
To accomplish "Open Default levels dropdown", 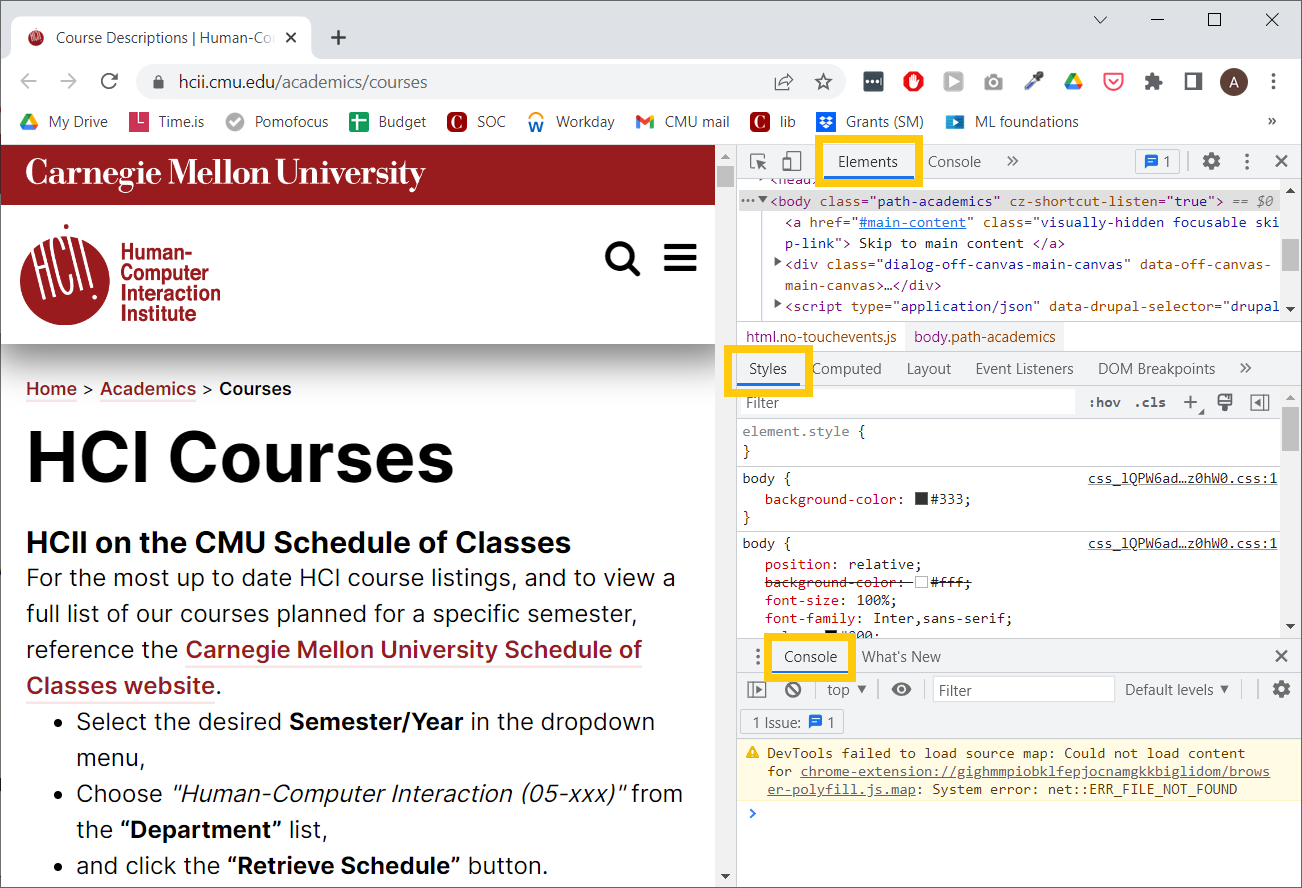I will 1176,690.
